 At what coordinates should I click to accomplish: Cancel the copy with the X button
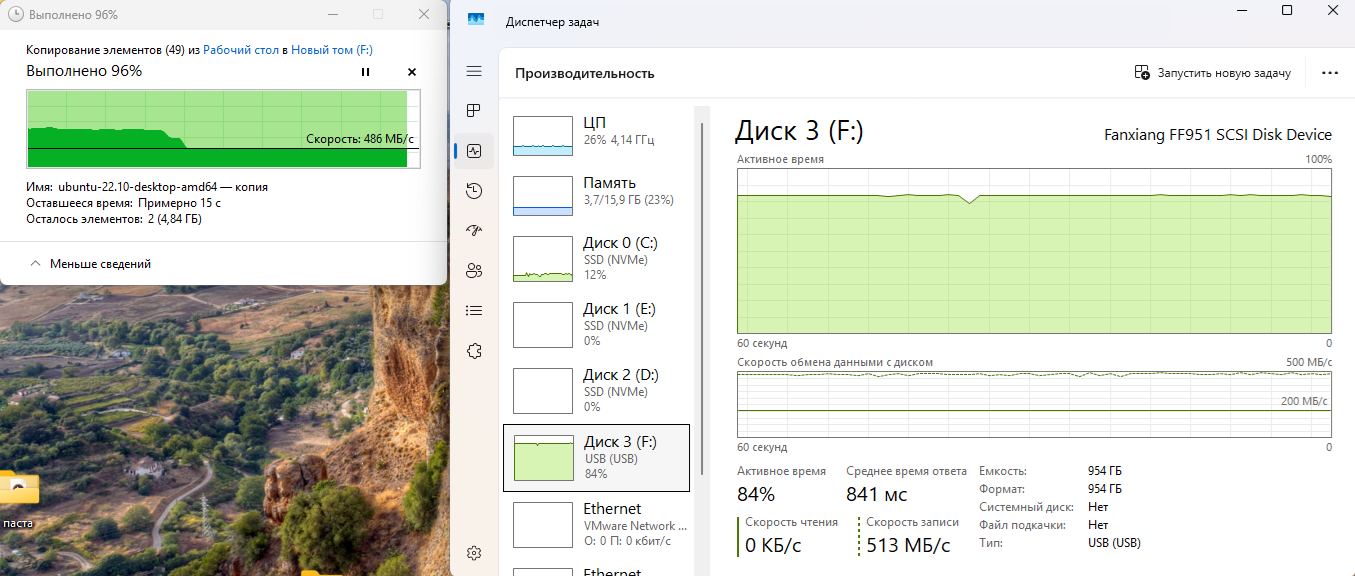pyautogui.click(x=412, y=72)
